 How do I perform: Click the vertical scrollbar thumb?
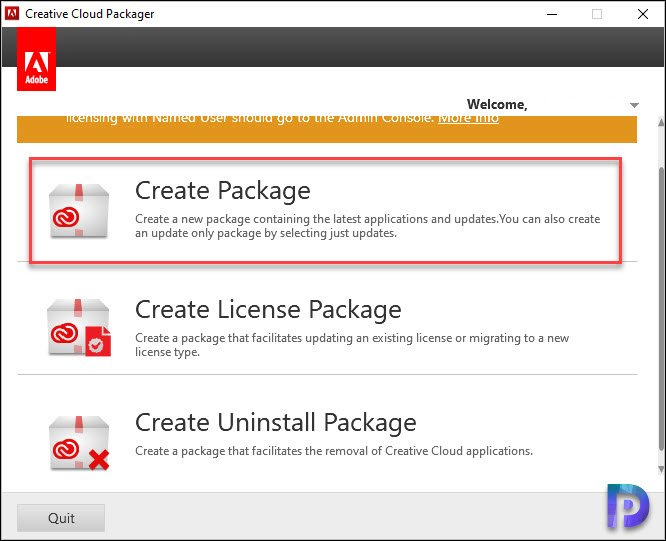(x=661, y=309)
